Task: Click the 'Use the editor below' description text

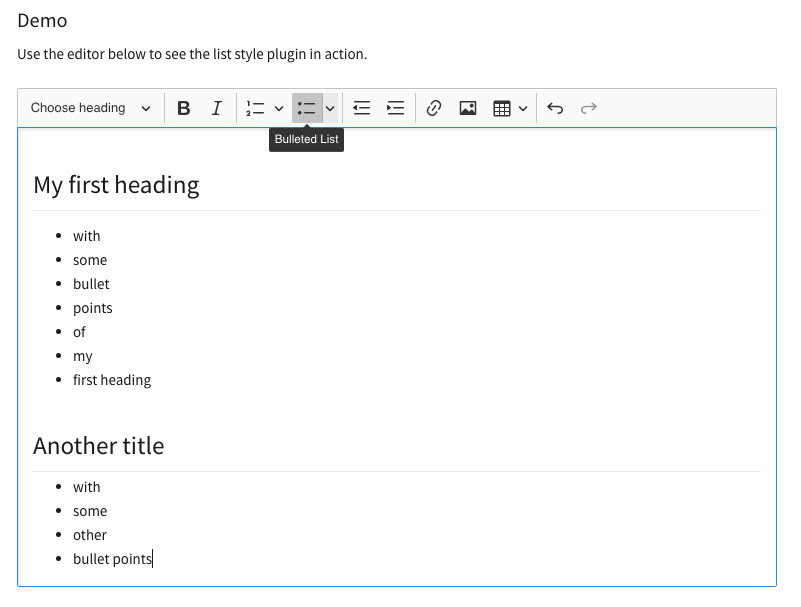Action: coord(192,54)
